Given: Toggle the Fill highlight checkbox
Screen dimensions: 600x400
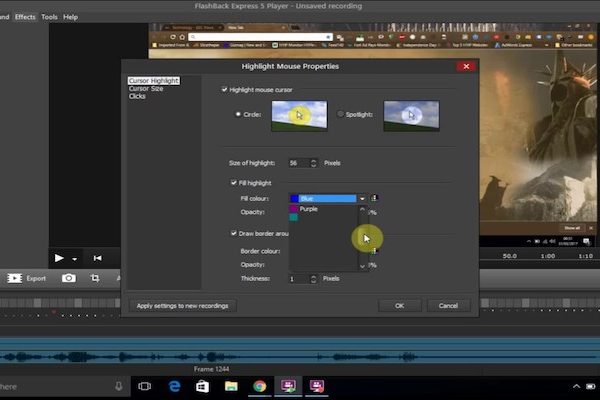Looking at the screenshot, I should pos(233,183).
